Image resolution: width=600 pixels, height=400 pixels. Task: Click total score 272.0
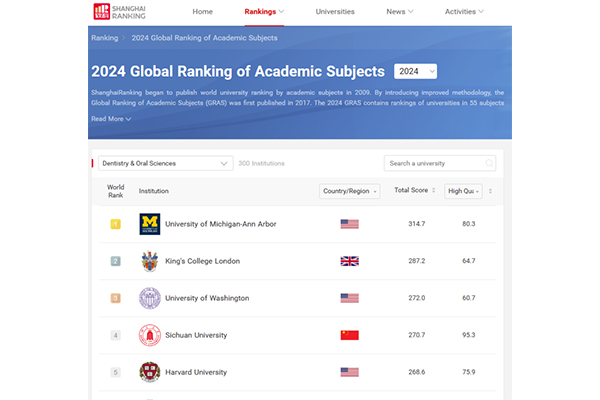click(416, 298)
